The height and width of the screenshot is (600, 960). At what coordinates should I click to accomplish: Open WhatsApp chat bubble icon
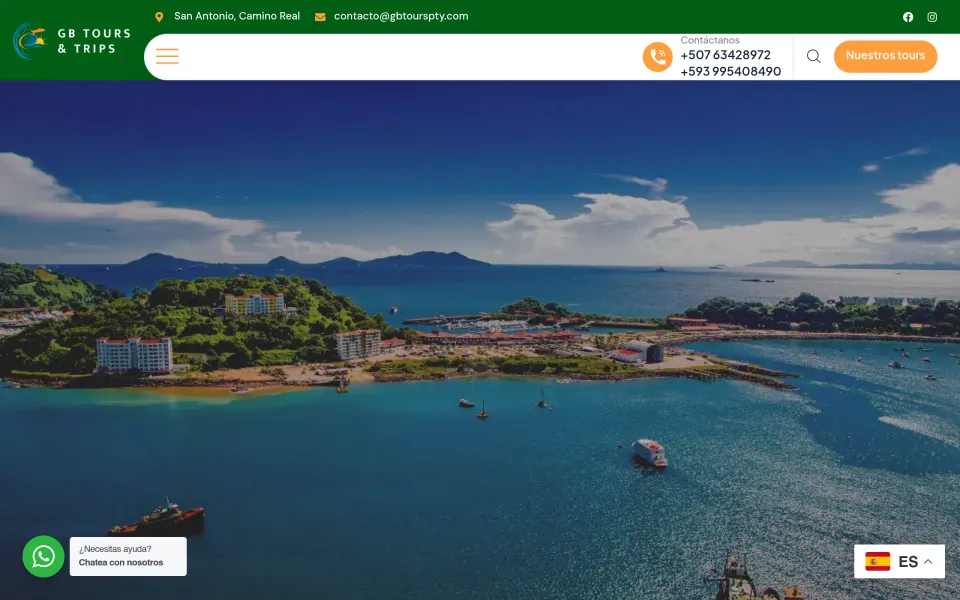pyautogui.click(x=43, y=557)
